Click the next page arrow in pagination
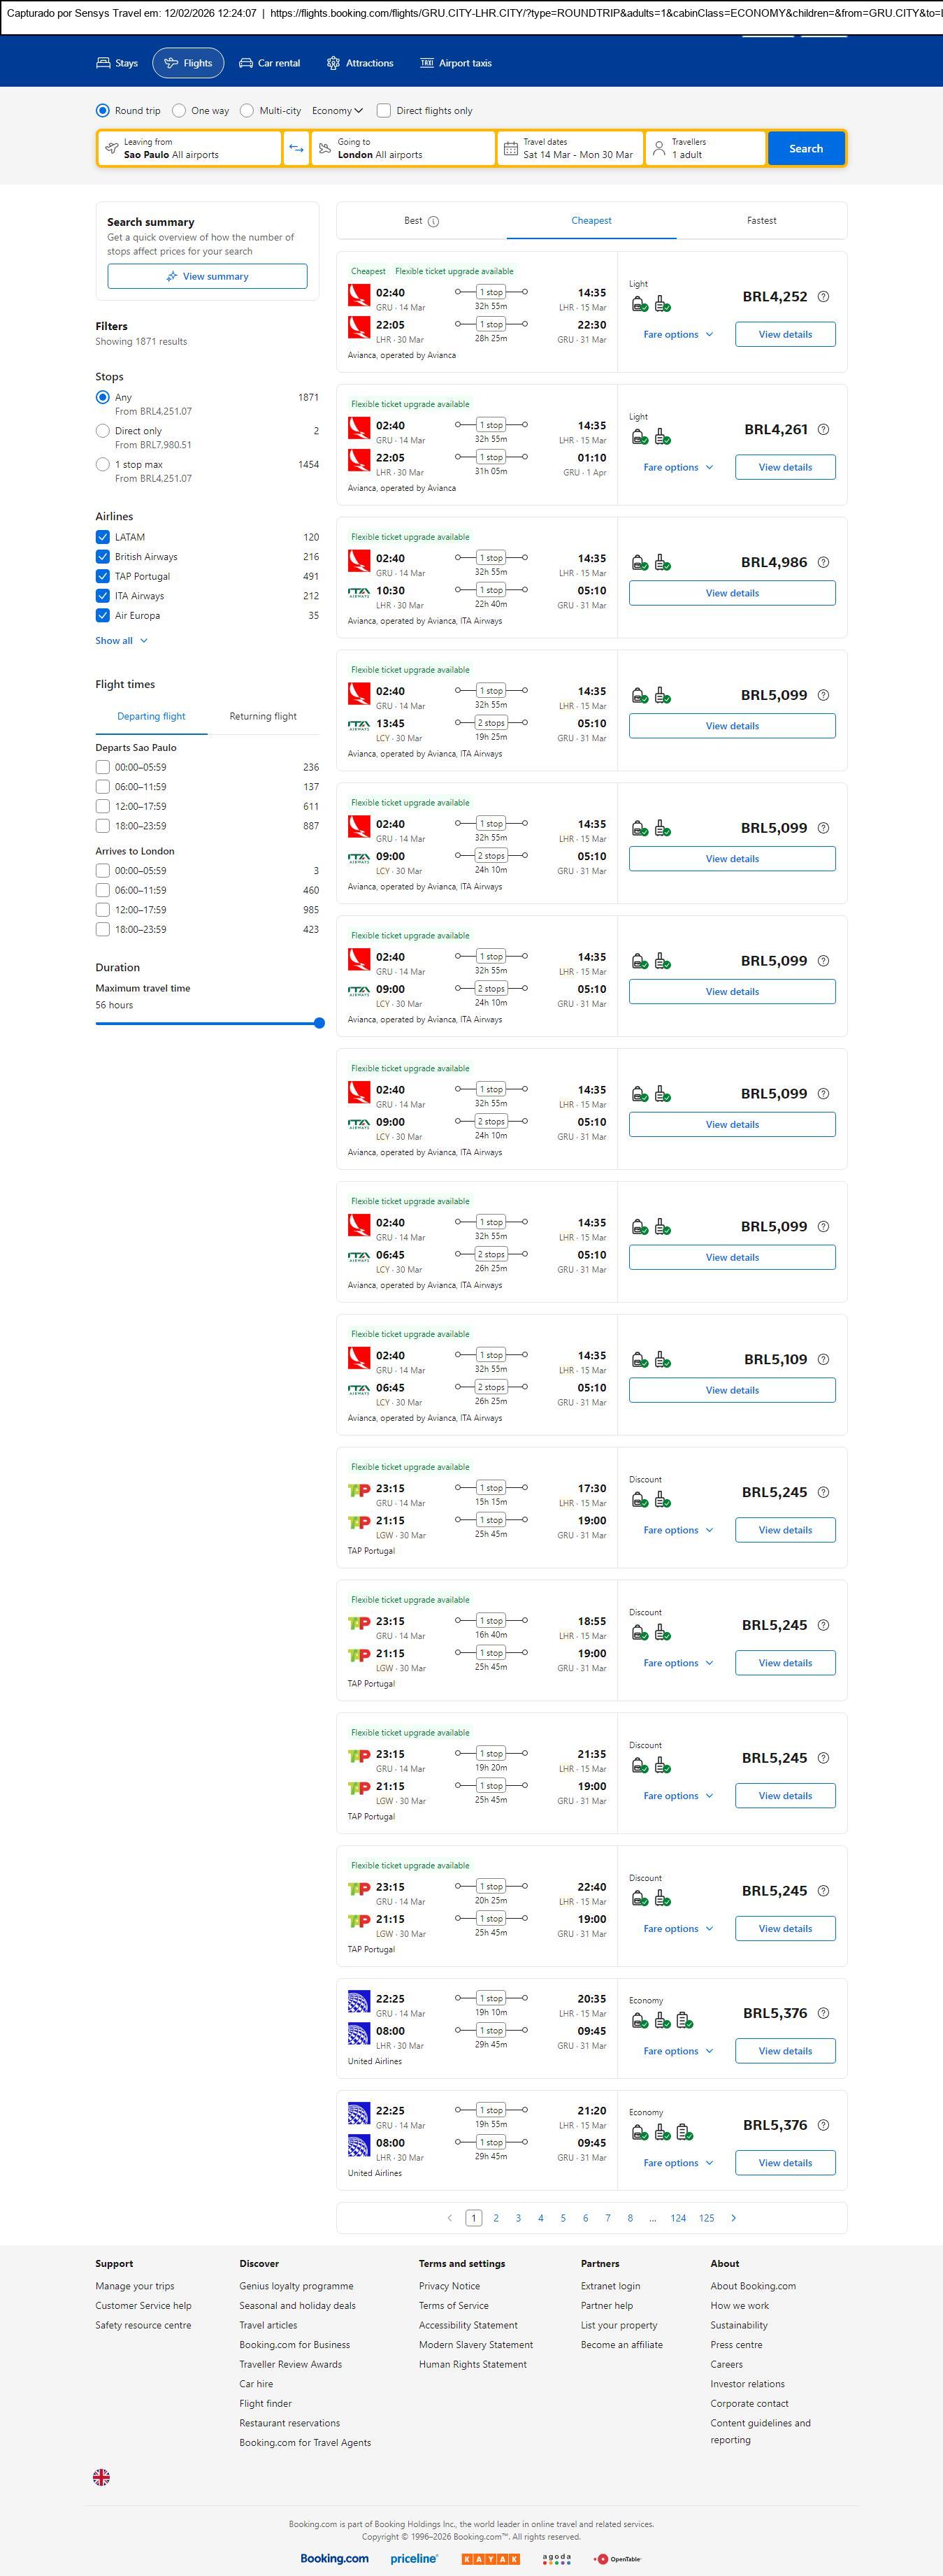This screenshot has width=943, height=2576. pos(733,2218)
